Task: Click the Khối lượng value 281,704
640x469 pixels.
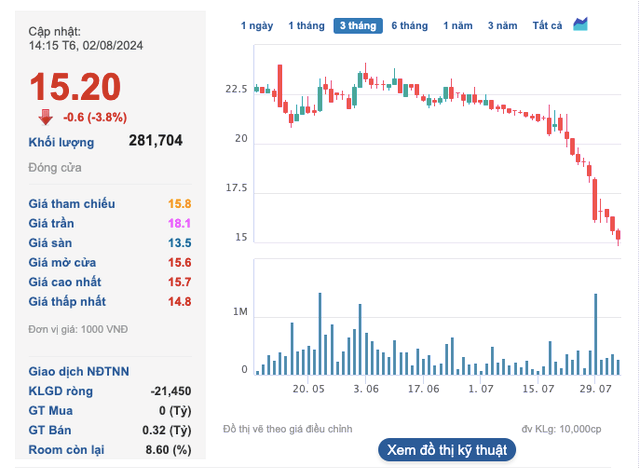Action: (156, 141)
